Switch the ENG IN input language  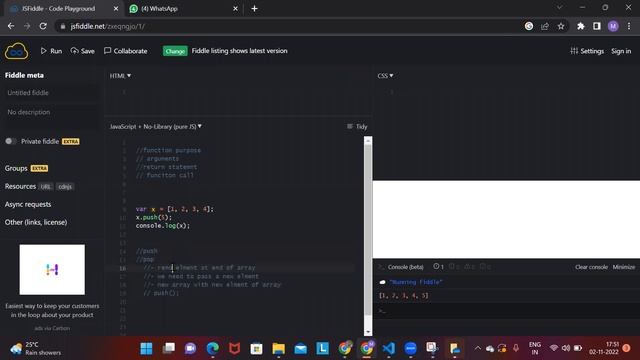(535, 348)
